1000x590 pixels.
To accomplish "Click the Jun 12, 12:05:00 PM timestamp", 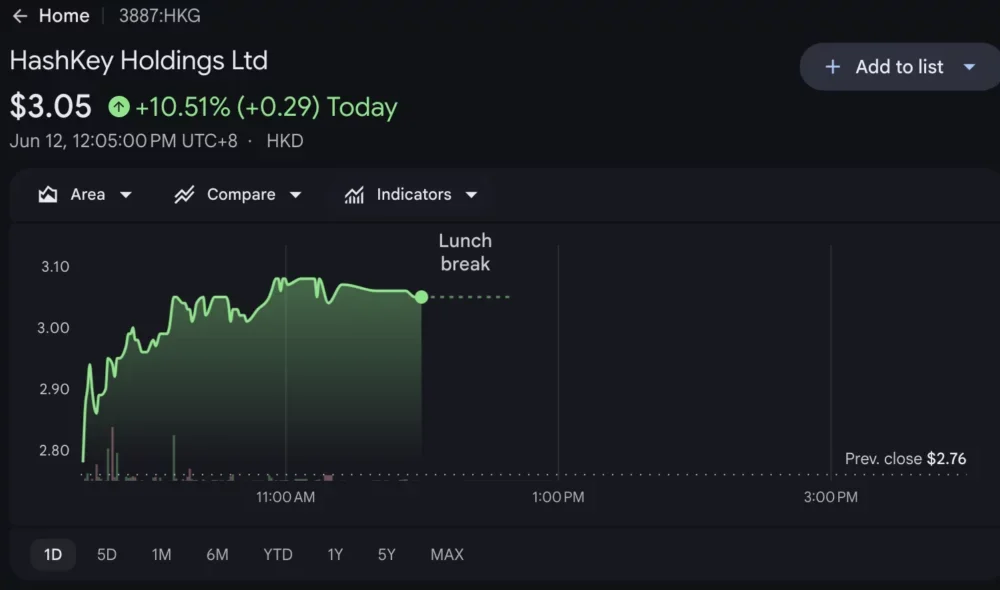I will 123,141.
